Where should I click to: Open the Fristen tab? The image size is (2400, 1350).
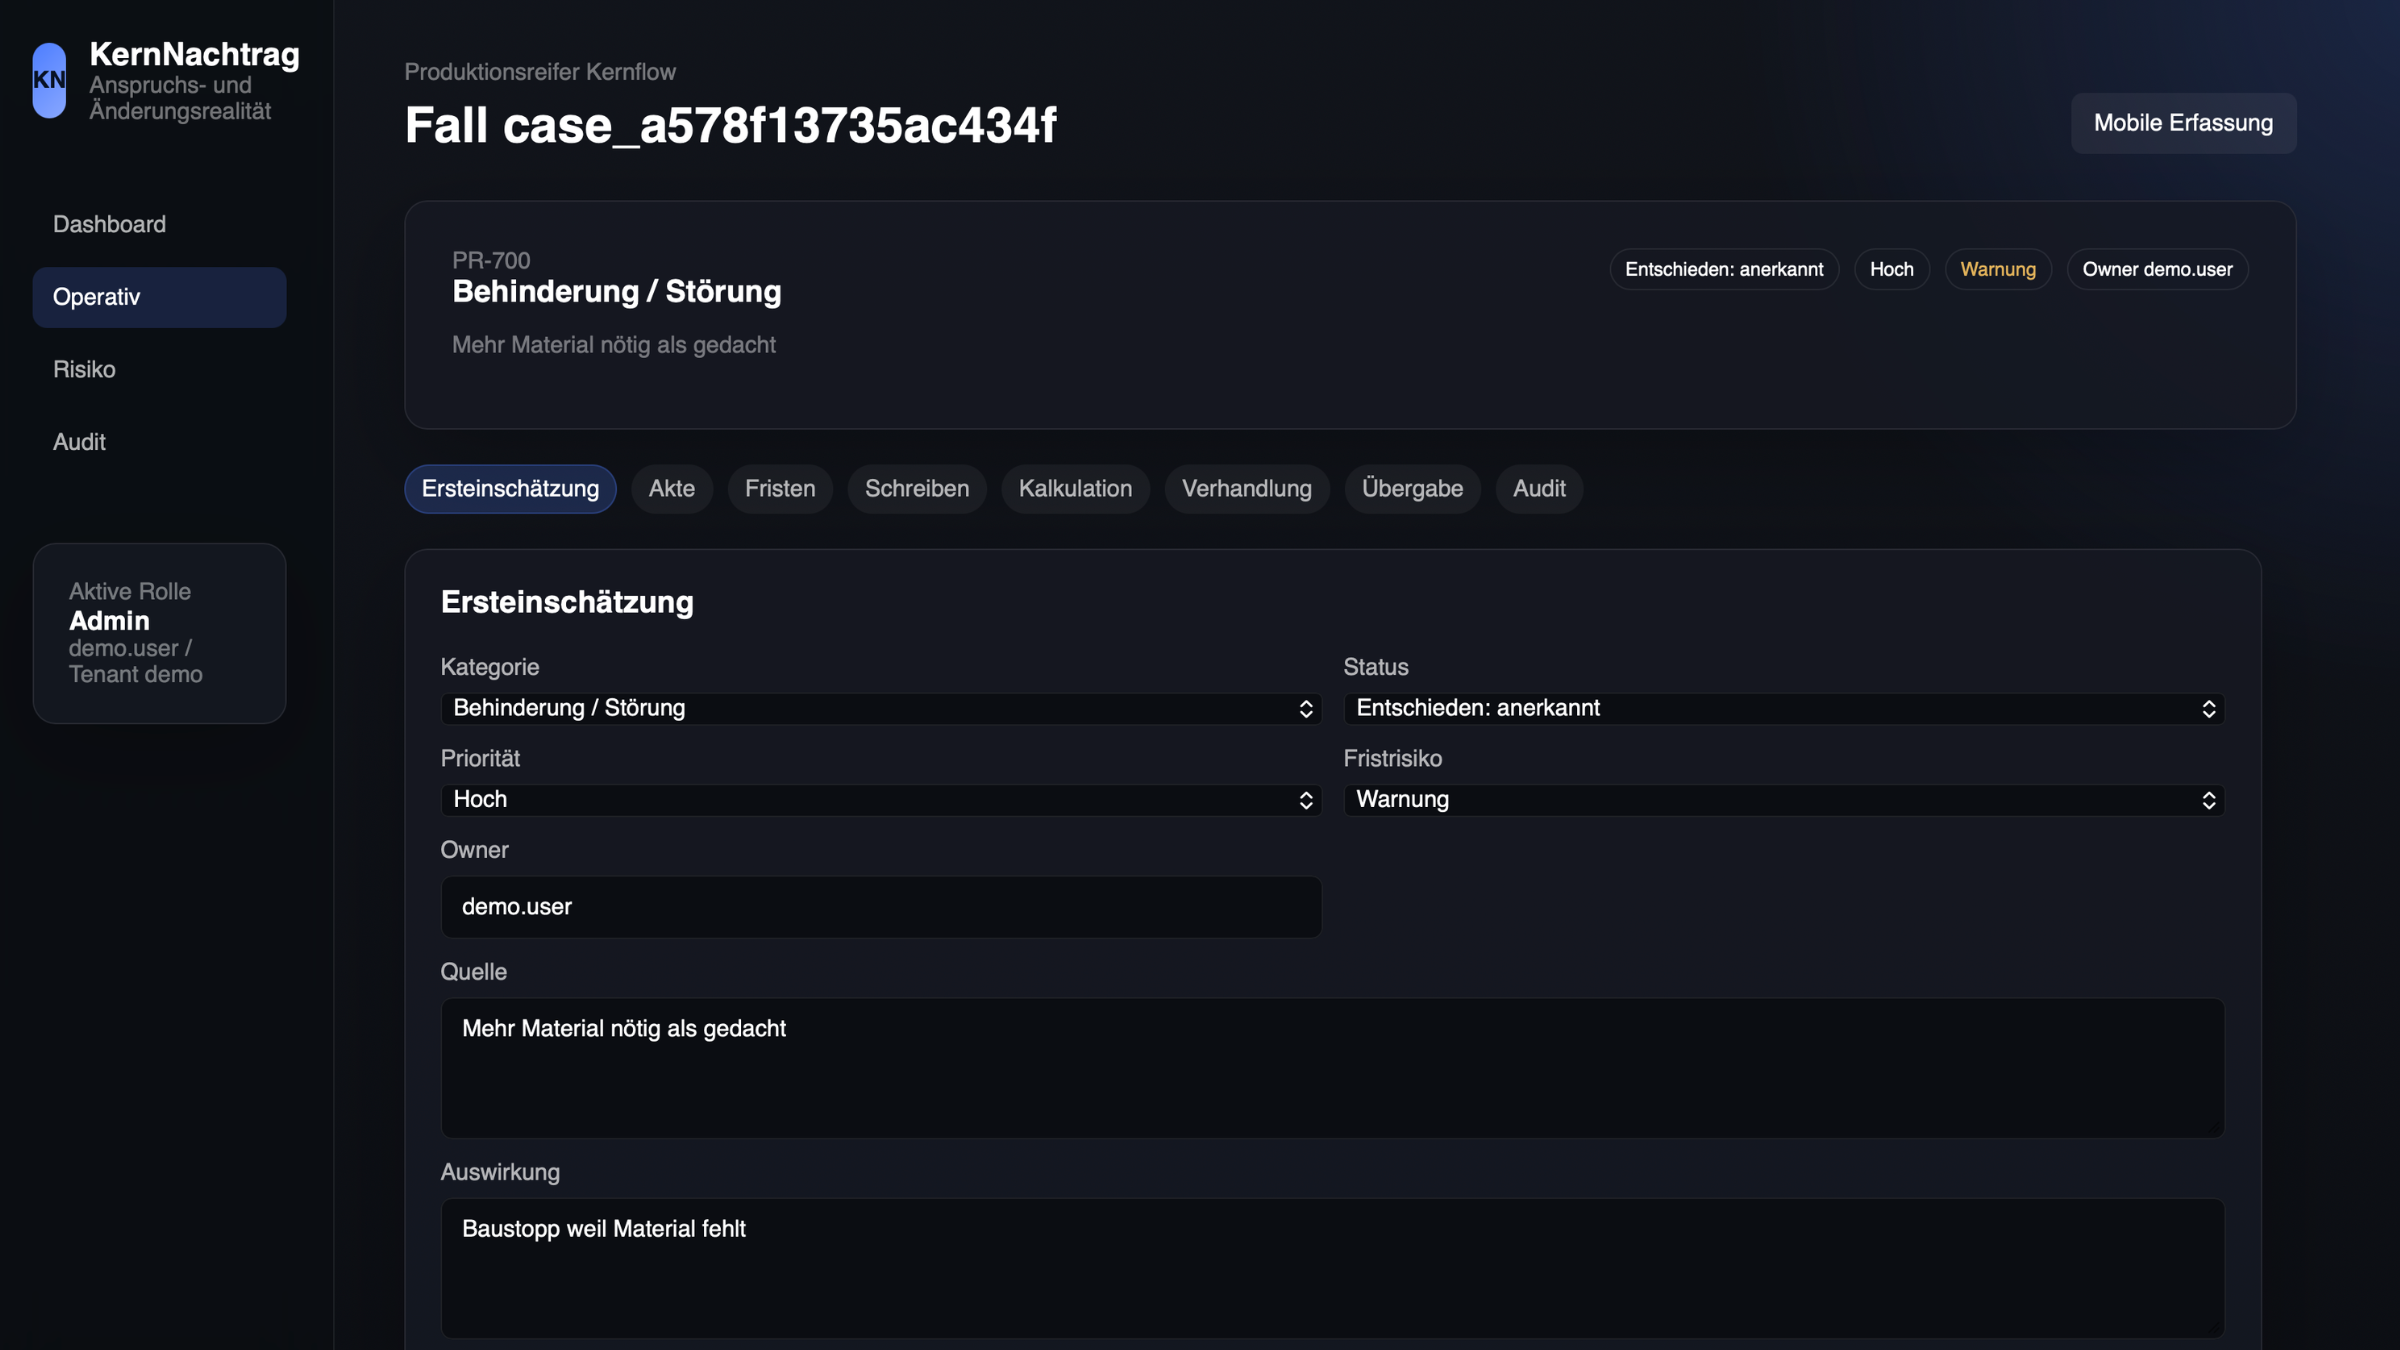point(779,489)
